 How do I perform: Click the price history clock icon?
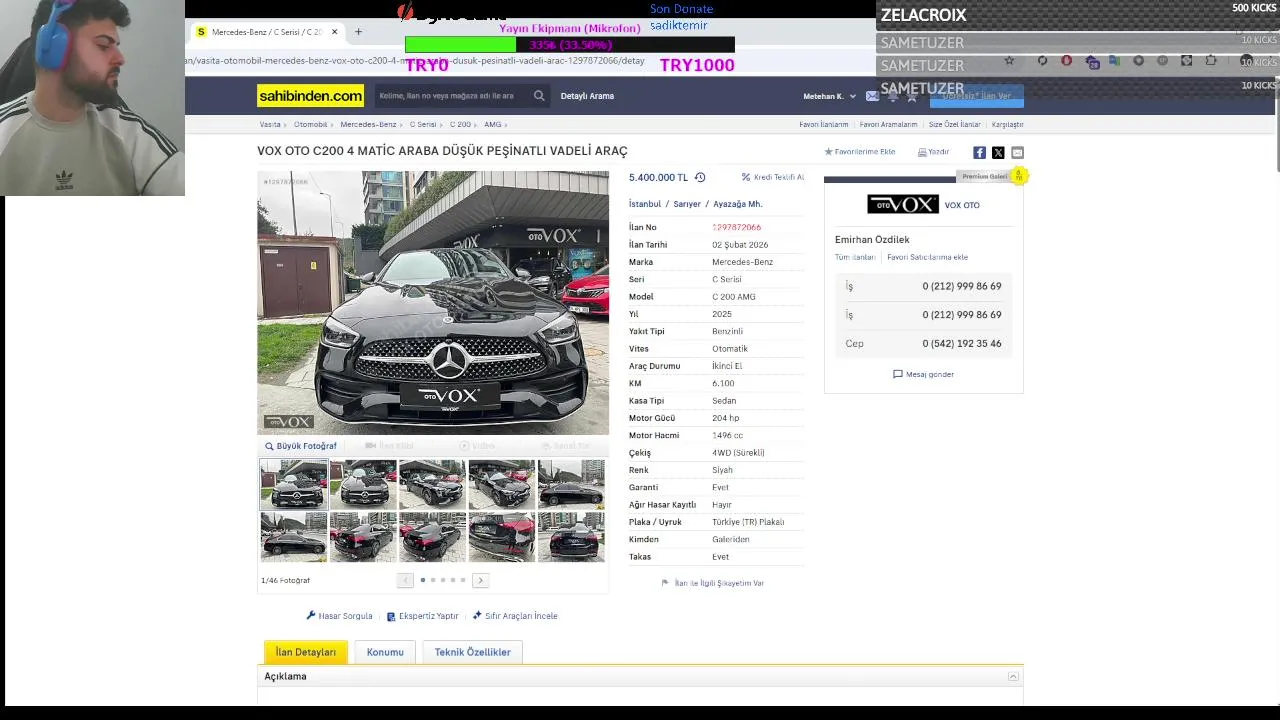(x=700, y=177)
